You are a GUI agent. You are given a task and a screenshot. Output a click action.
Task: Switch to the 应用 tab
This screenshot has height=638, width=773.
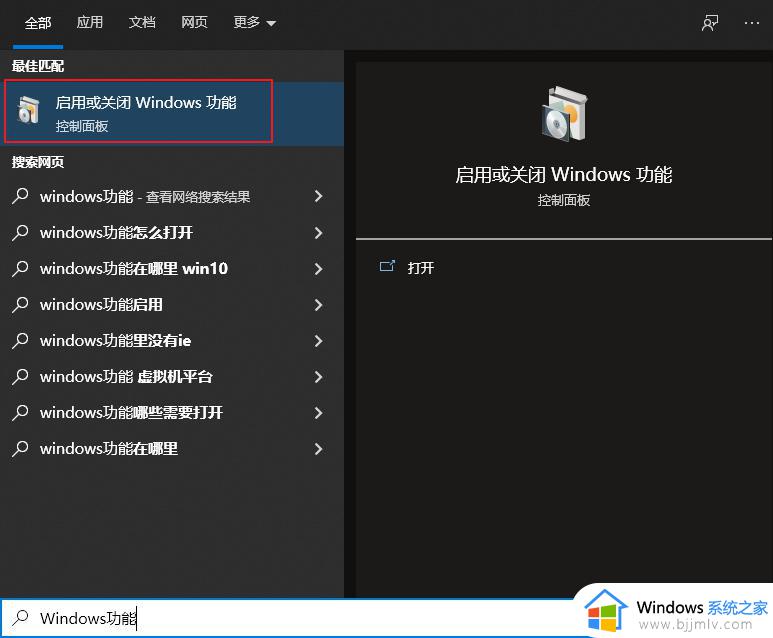90,22
